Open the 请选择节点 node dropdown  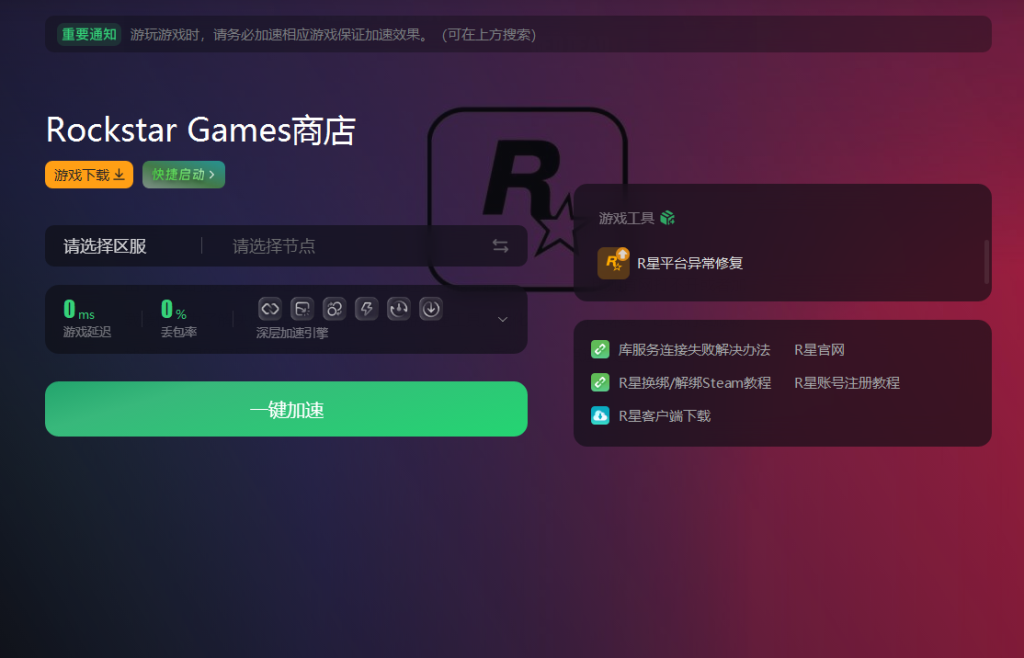click(274, 246)
